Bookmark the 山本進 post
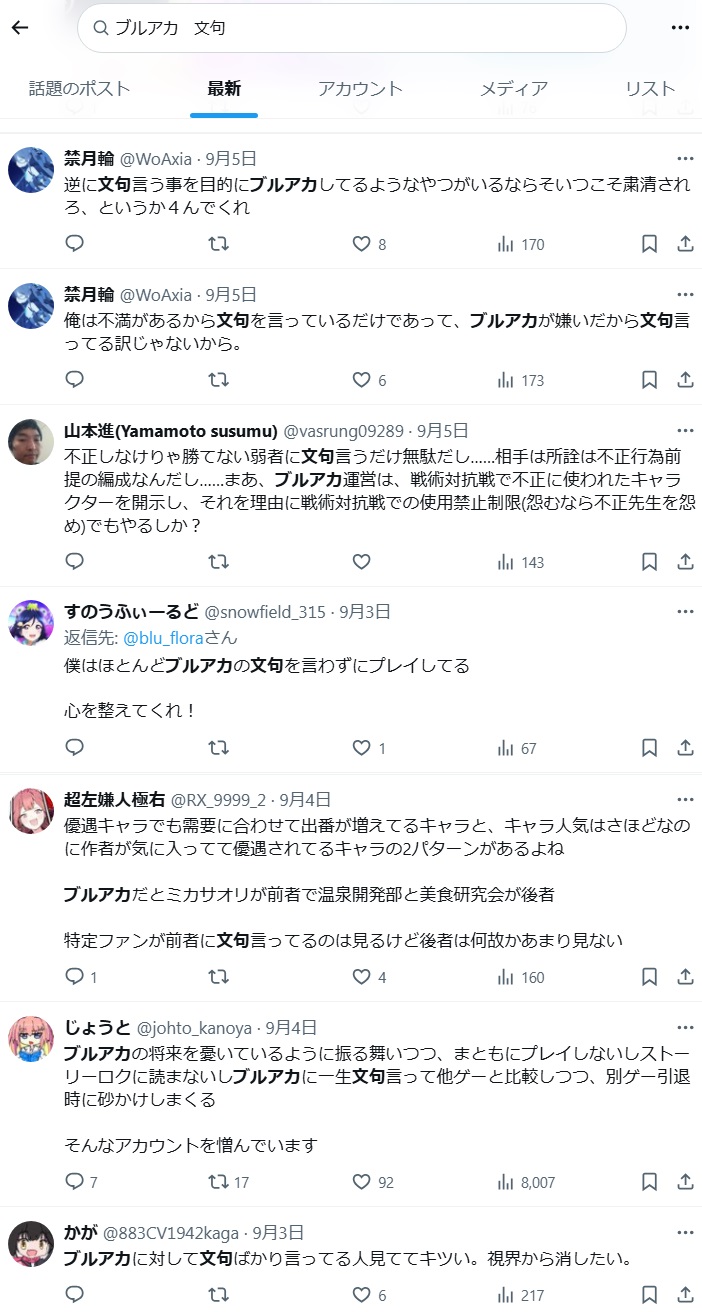Image resolution: width=702 pixels, height=1312 pixels. pyautogui.click(x=649, y=562)
